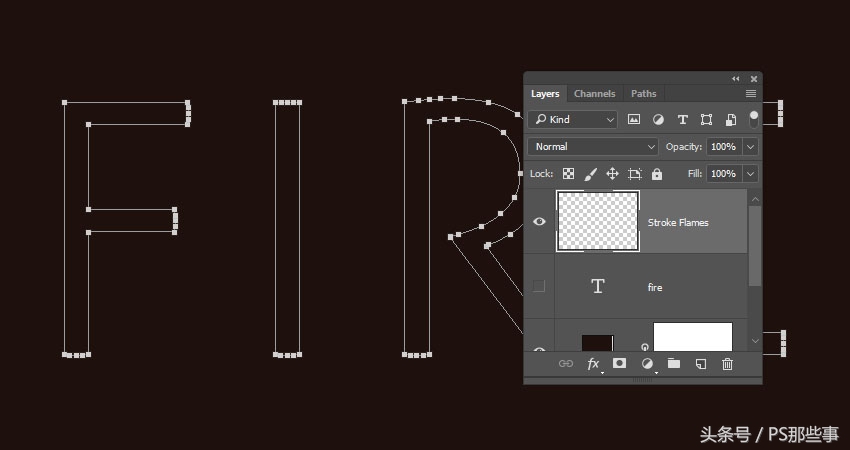Delete layer using the trash icon
Screen dimensions: 850x450
728,364
